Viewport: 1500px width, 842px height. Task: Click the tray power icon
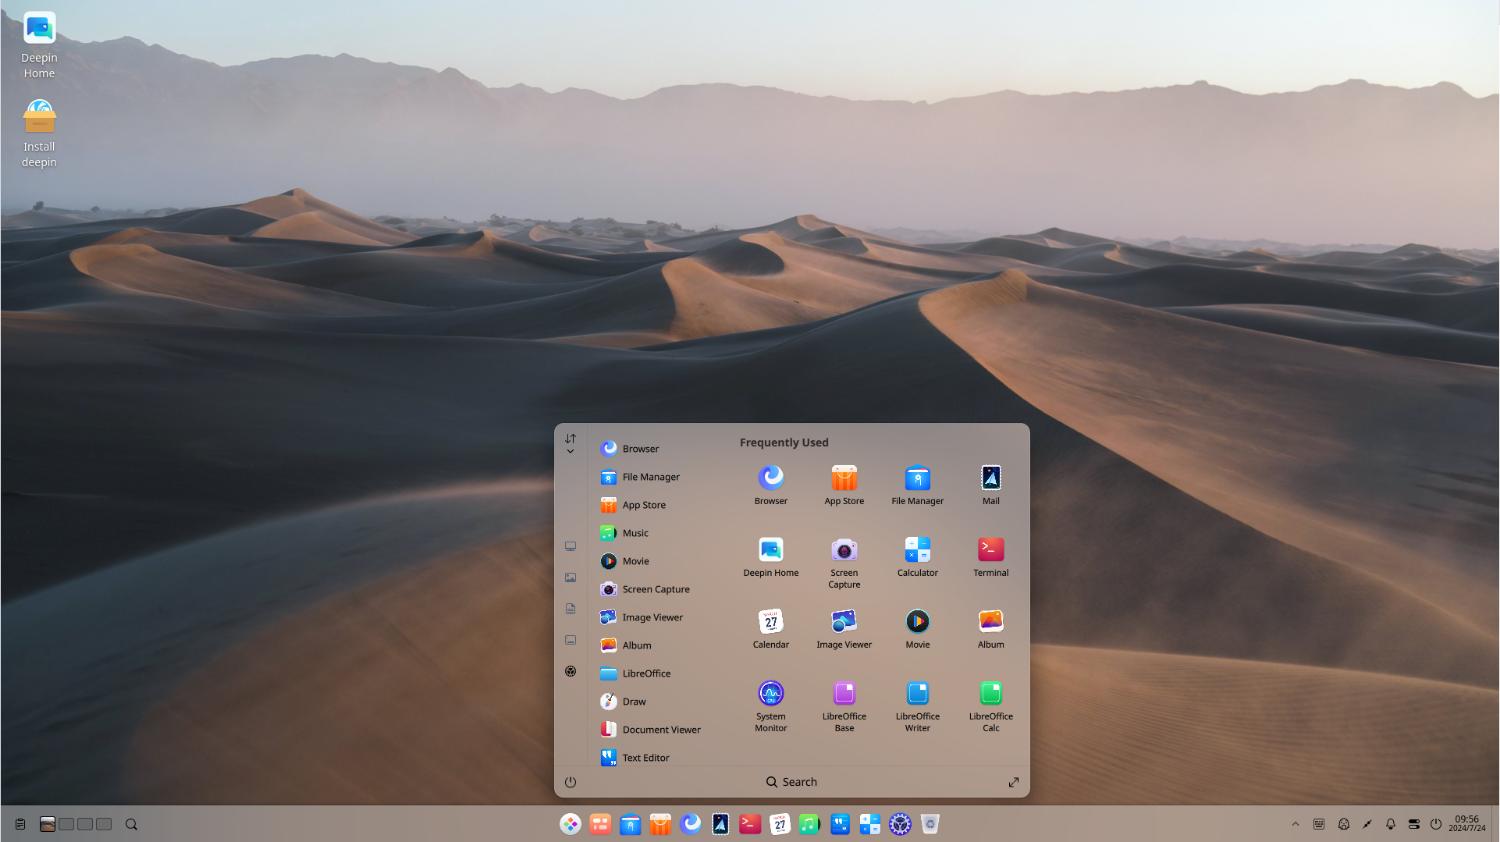[x=1436, y=824]
